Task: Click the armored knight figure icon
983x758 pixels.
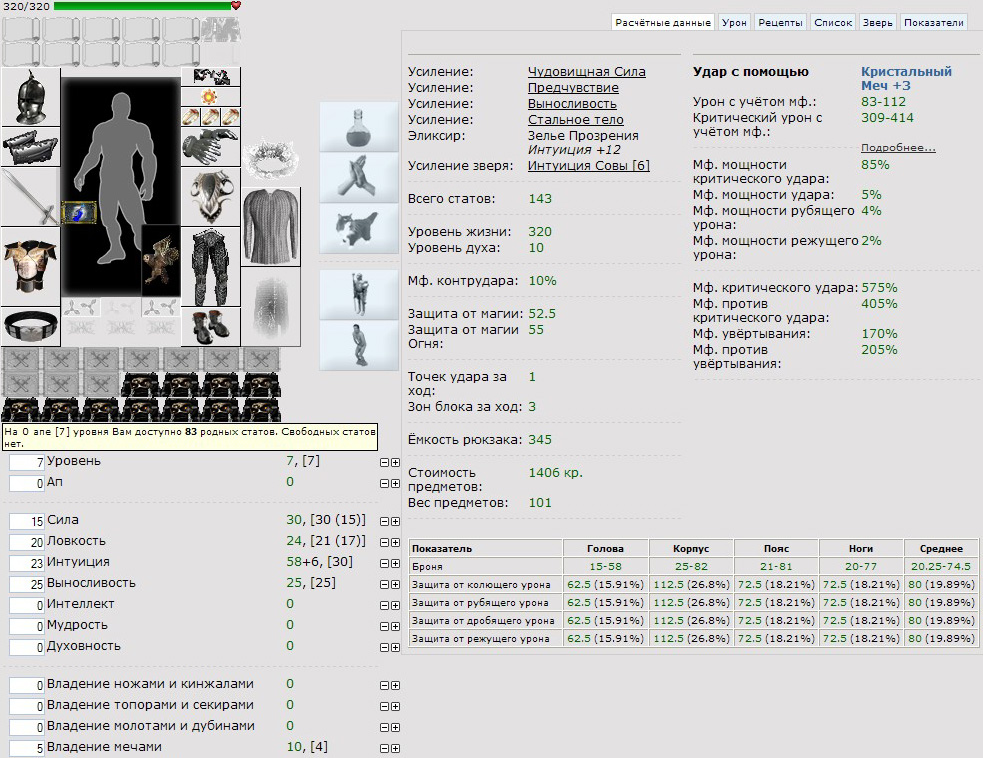Action: (x=359, y=295)
